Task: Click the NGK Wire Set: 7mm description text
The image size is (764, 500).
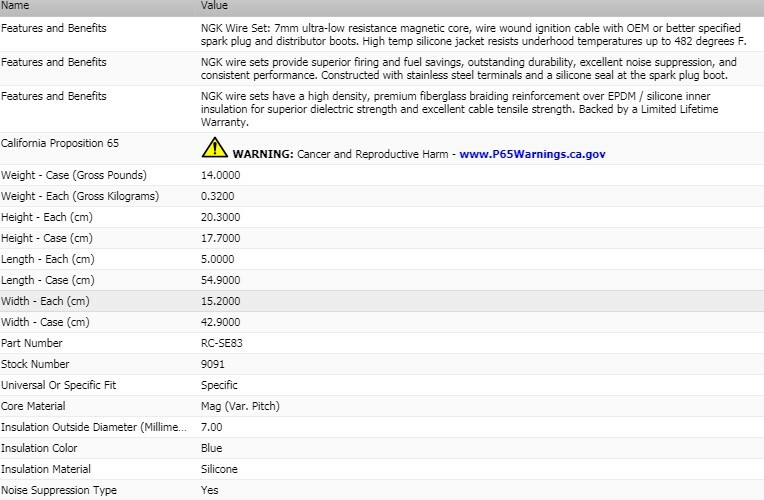Action: (x=473, y=35)
